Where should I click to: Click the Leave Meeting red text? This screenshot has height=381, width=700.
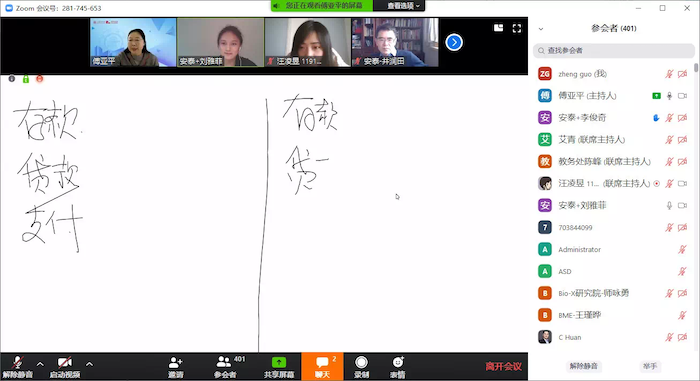(504, 367)
